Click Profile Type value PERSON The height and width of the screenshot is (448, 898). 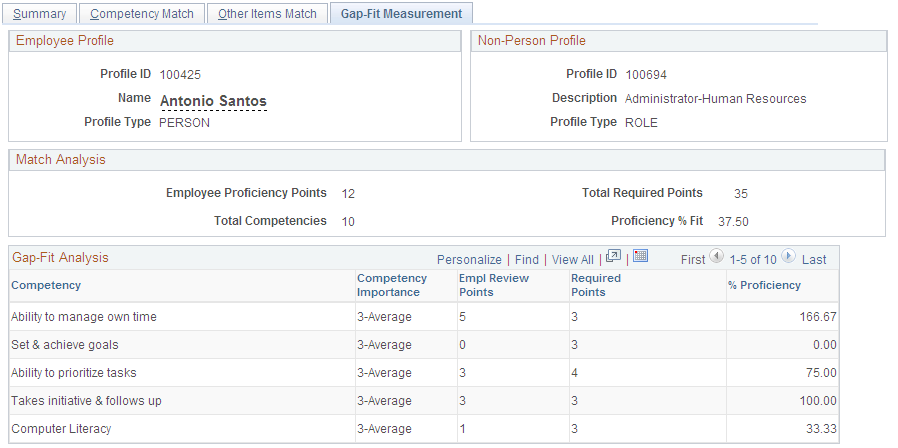click(x=184, y=123)
